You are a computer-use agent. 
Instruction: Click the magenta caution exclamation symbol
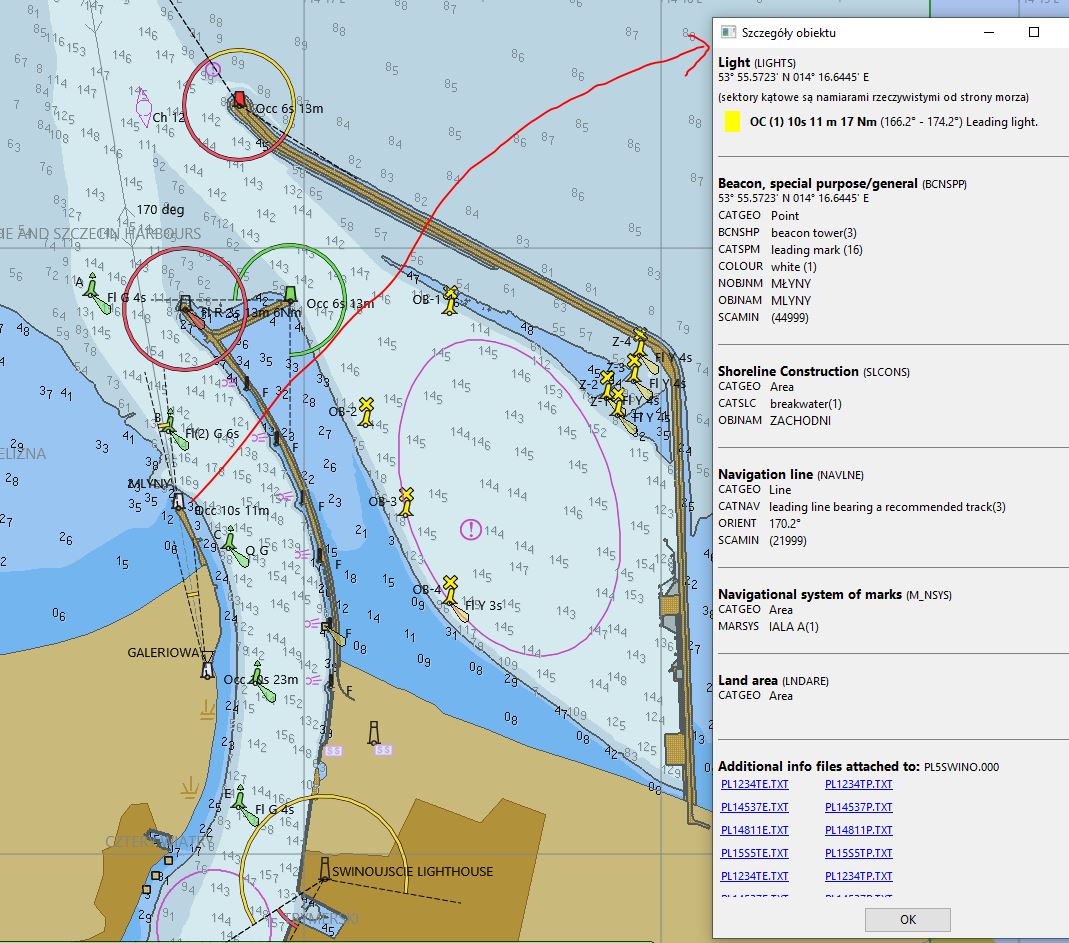[x=470, y=529]
